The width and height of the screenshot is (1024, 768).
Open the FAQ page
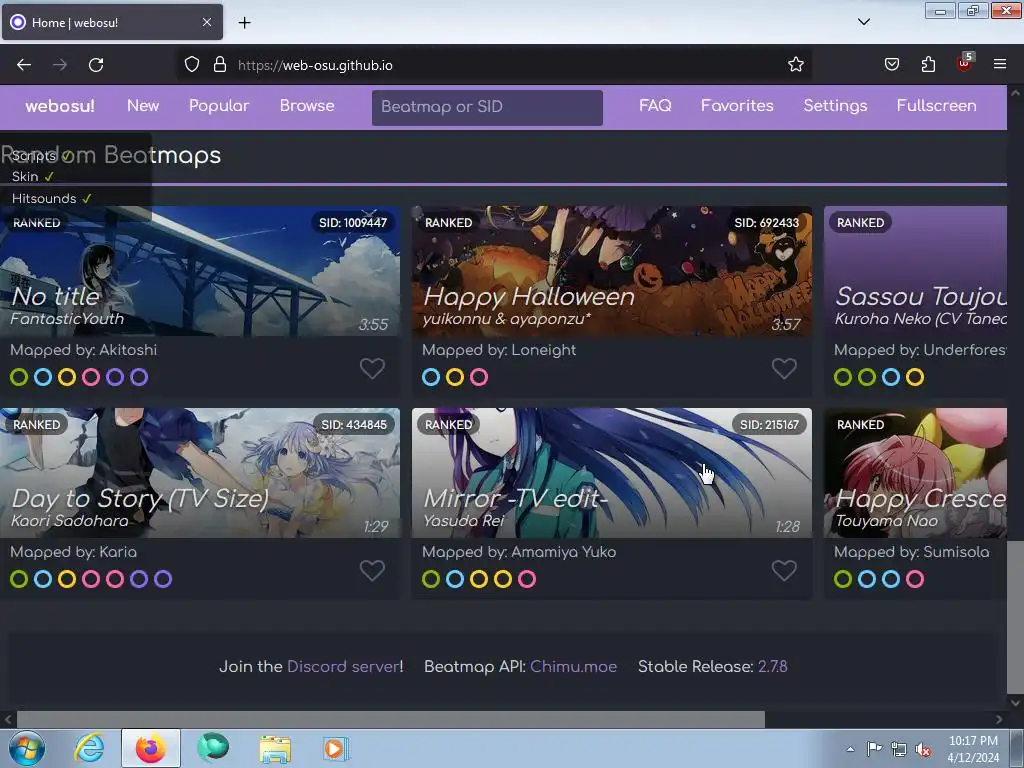point(655,106)
